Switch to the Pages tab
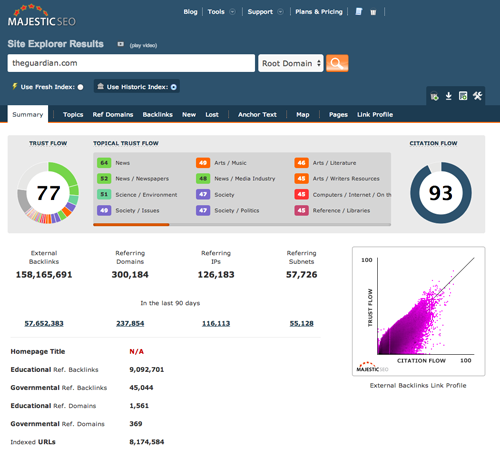The width and height of the screenshot is (500, 449). click(338, 114)
